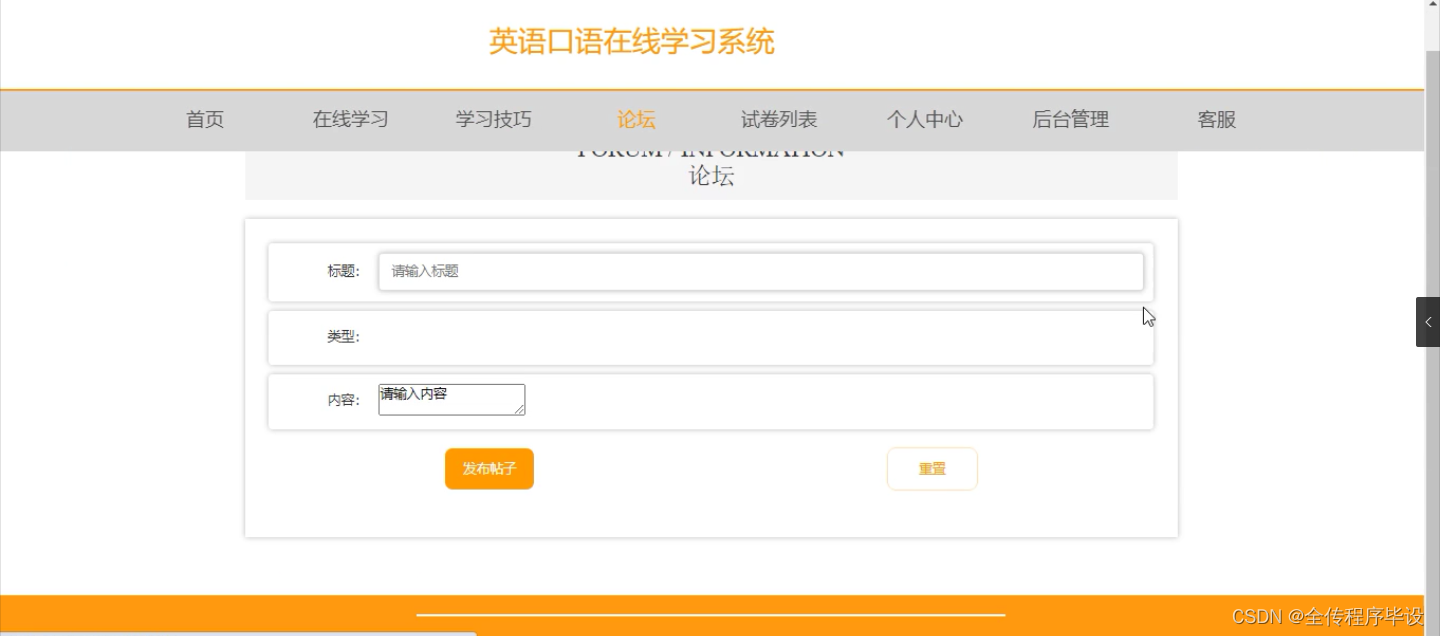Click the 论坛 heading under FORUM / INFORMATION
The image size is (1440, 636).
coord(712,176)
